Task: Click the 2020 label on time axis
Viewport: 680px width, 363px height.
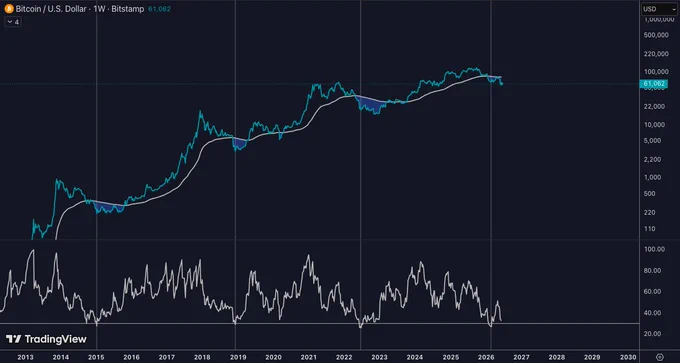Action: coord(273,357)
